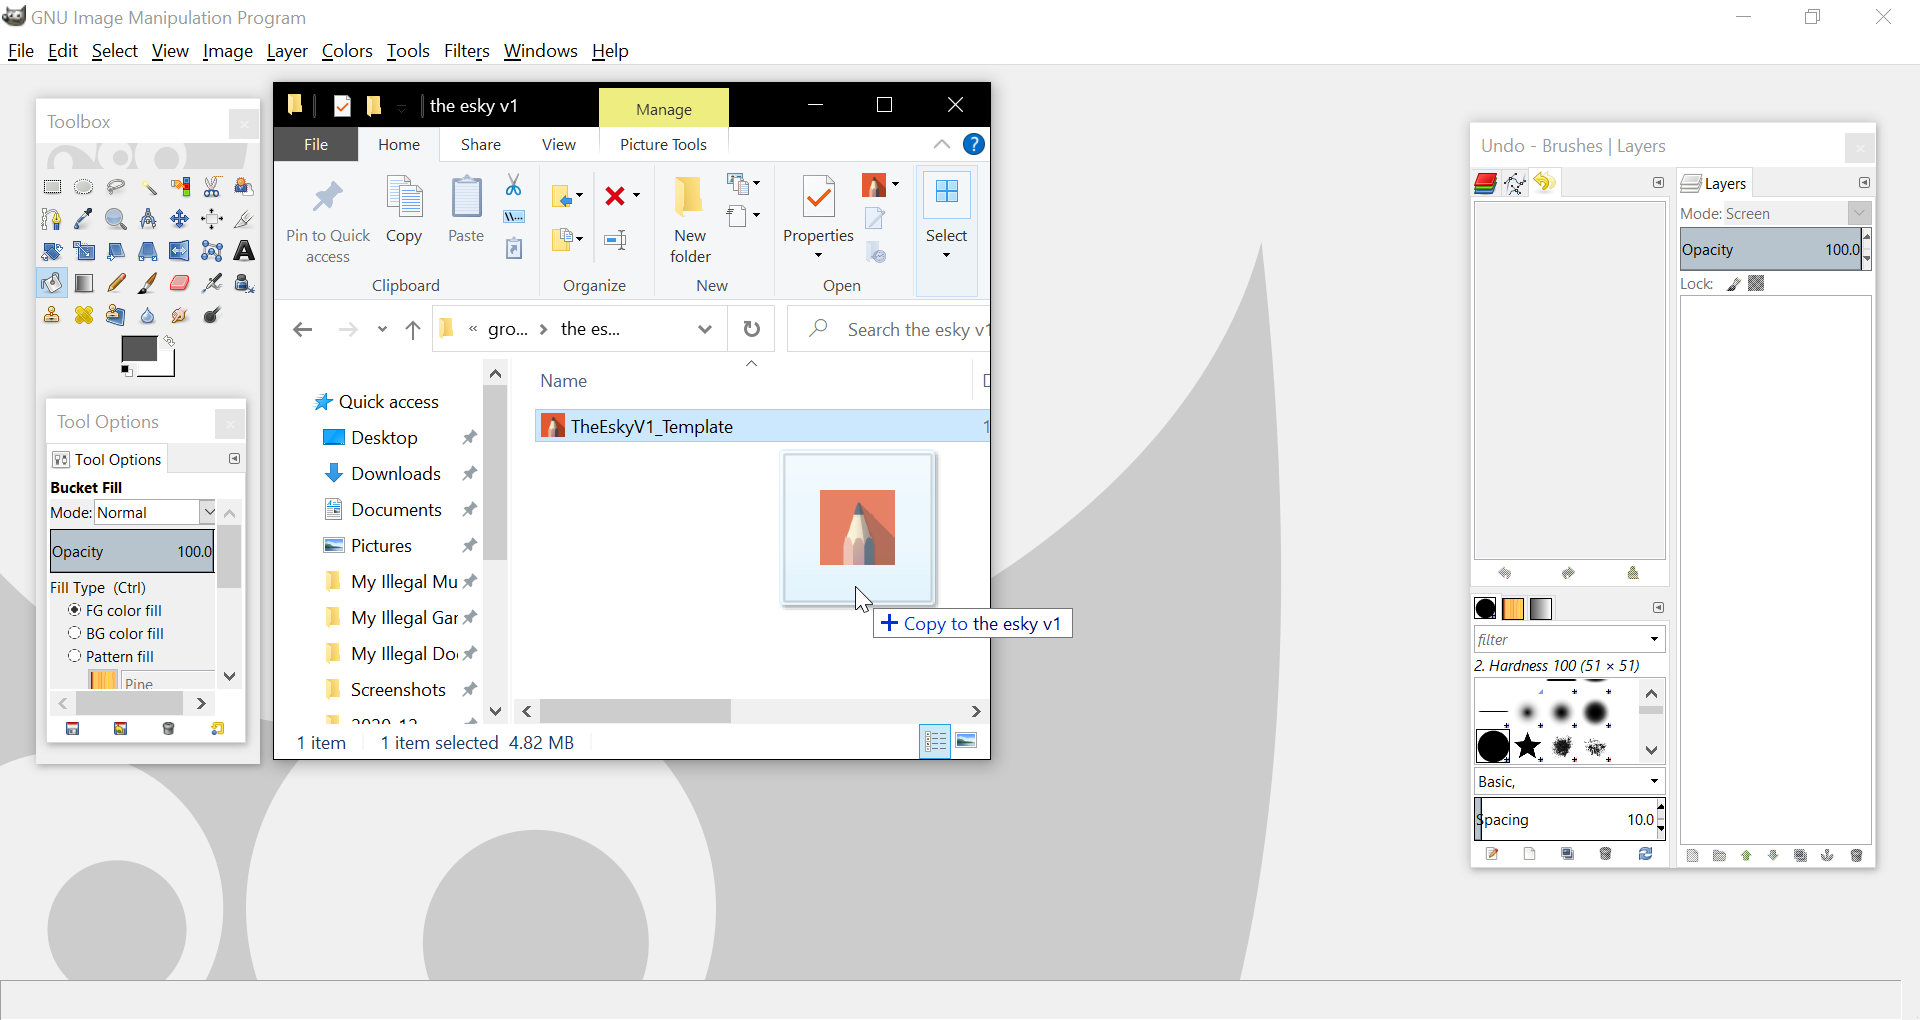Expand the Select dropdown in ribbon
1920x1020 pixels.
click(x=946, y=256)
